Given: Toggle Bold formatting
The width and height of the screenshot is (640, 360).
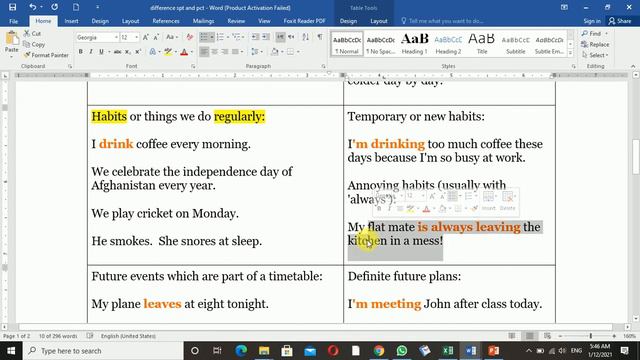Looking at the screenshot, I should pos(80,52).
